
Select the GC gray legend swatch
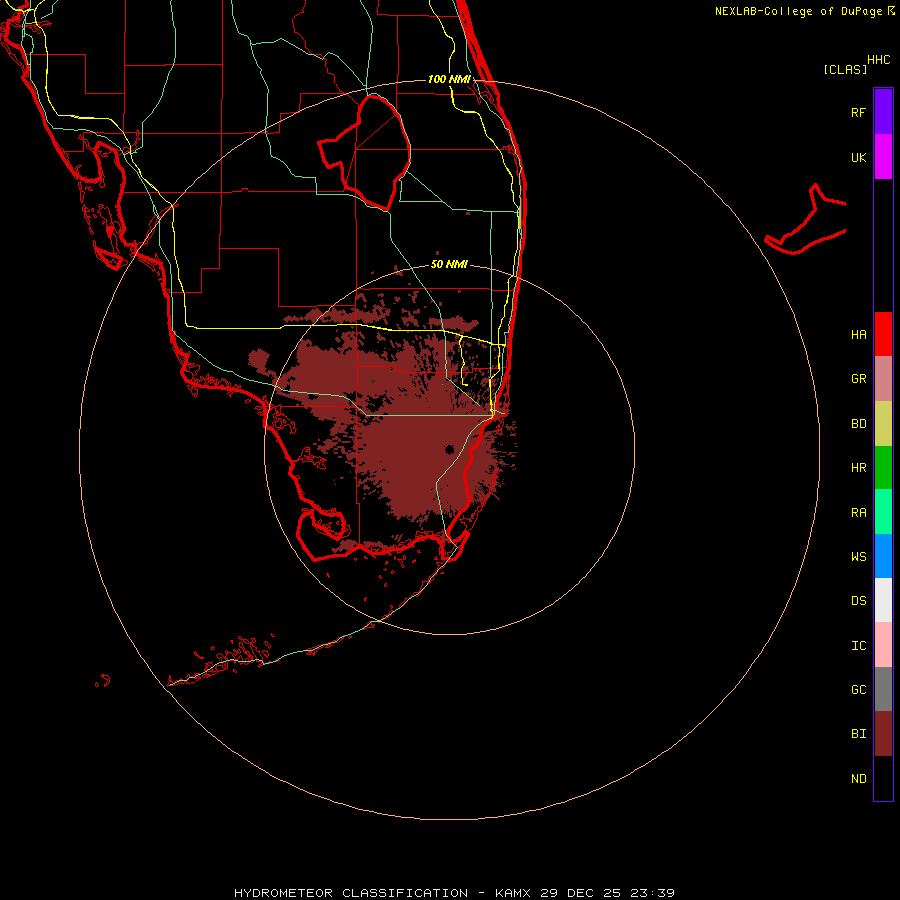[x=883, y=689]
